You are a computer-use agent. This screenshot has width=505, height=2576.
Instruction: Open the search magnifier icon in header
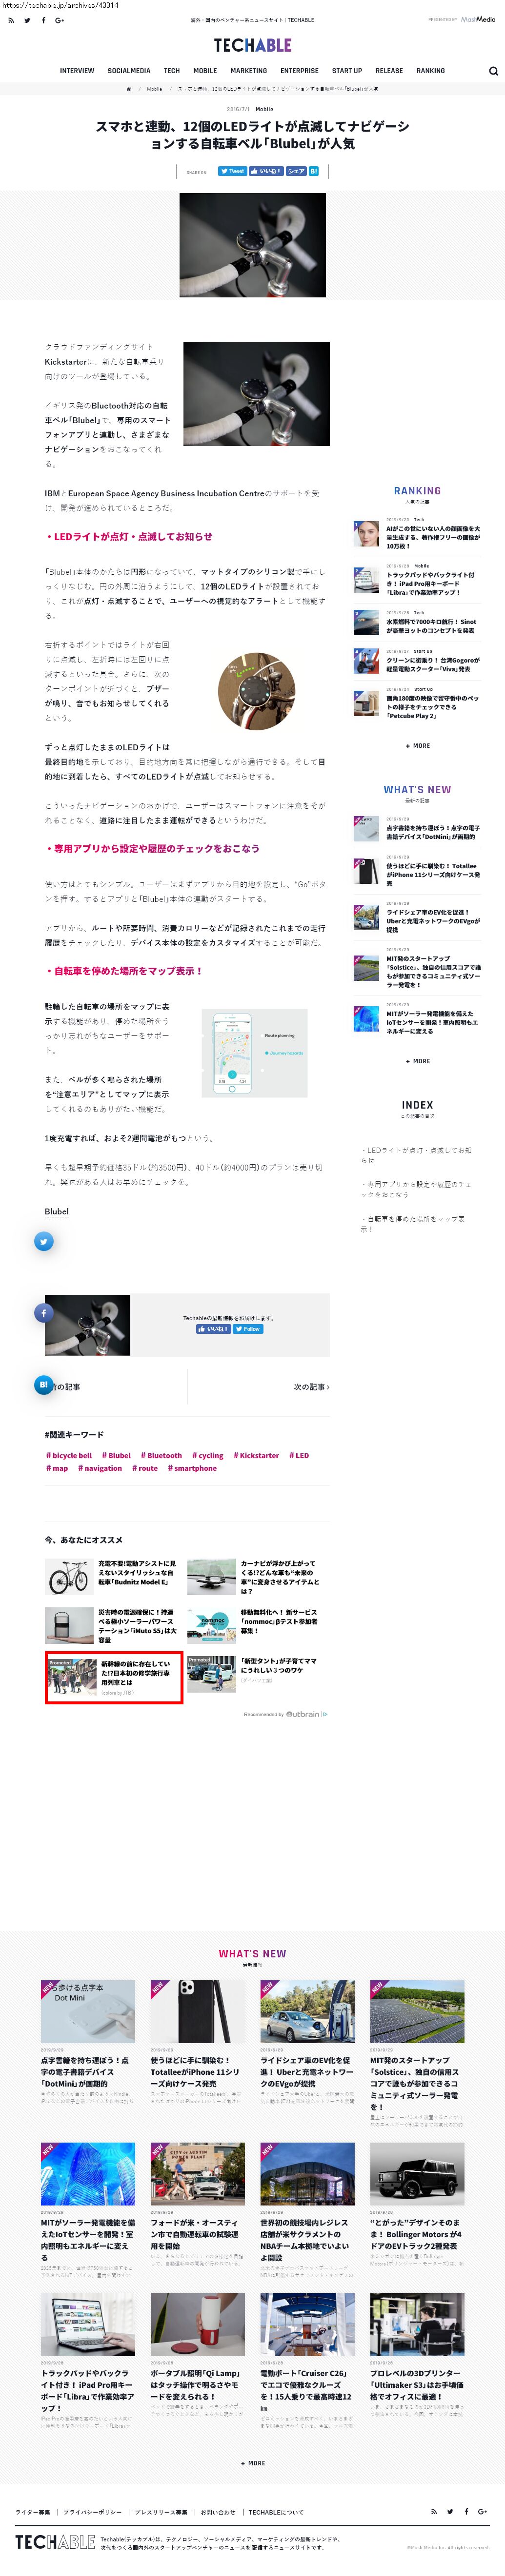coord(493,71)
